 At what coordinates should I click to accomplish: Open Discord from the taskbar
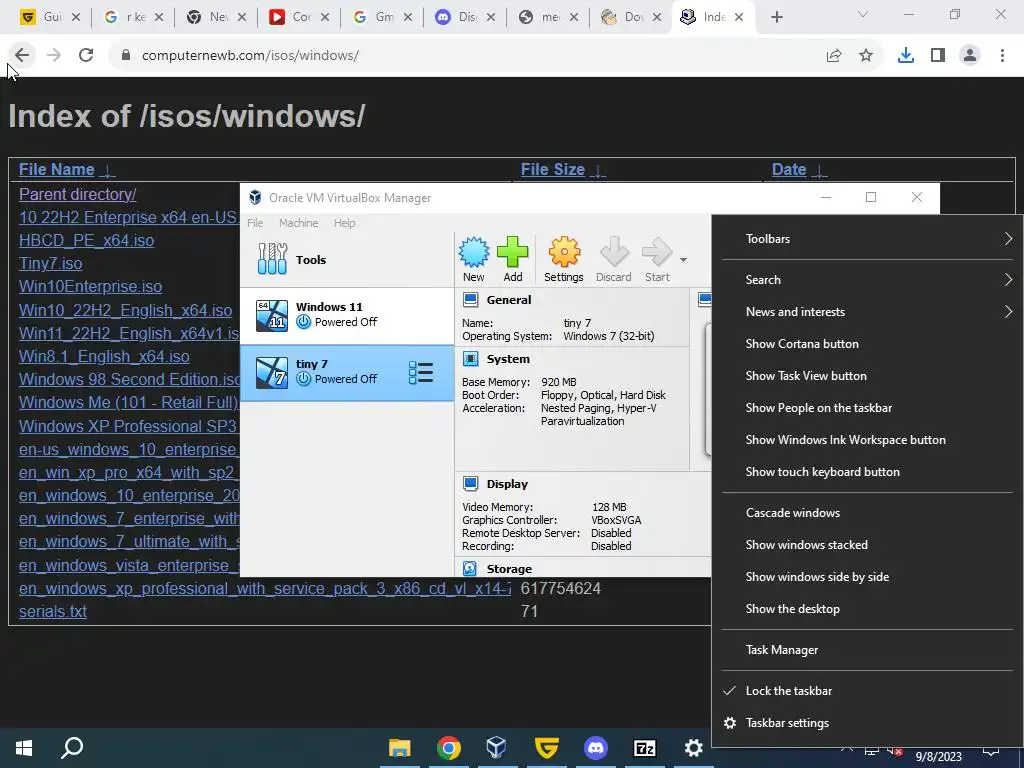pyautogui.click(x=596, y=748)
